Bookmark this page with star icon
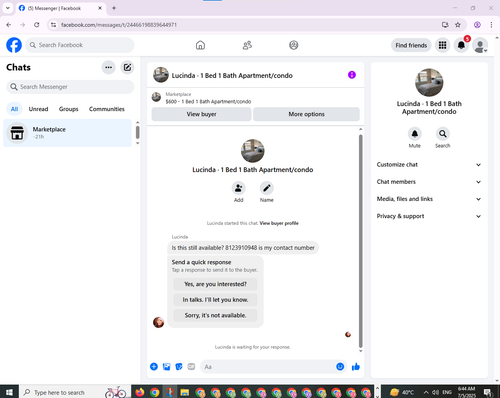The height and width of the screenshot is (398, 500). (x=458, y=25)
